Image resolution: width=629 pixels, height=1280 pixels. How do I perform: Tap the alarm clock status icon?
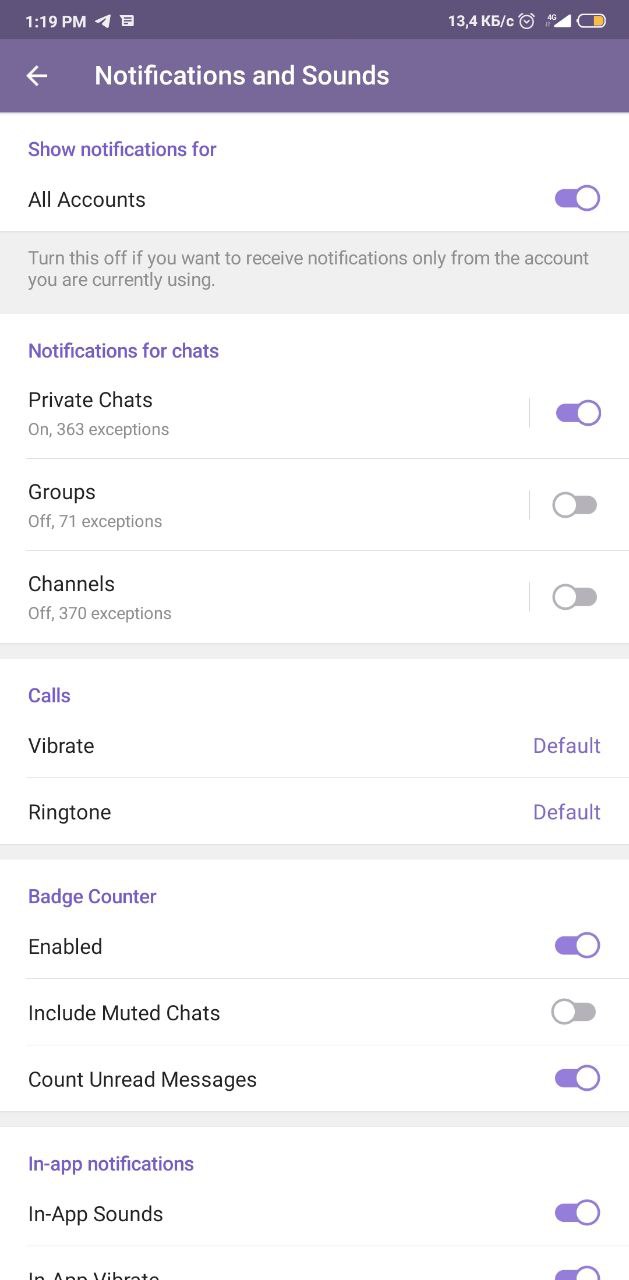527,20
